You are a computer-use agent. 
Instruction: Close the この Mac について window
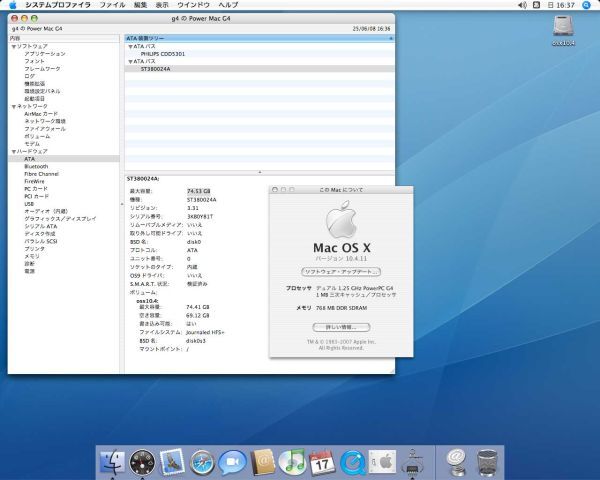(274, 189)
